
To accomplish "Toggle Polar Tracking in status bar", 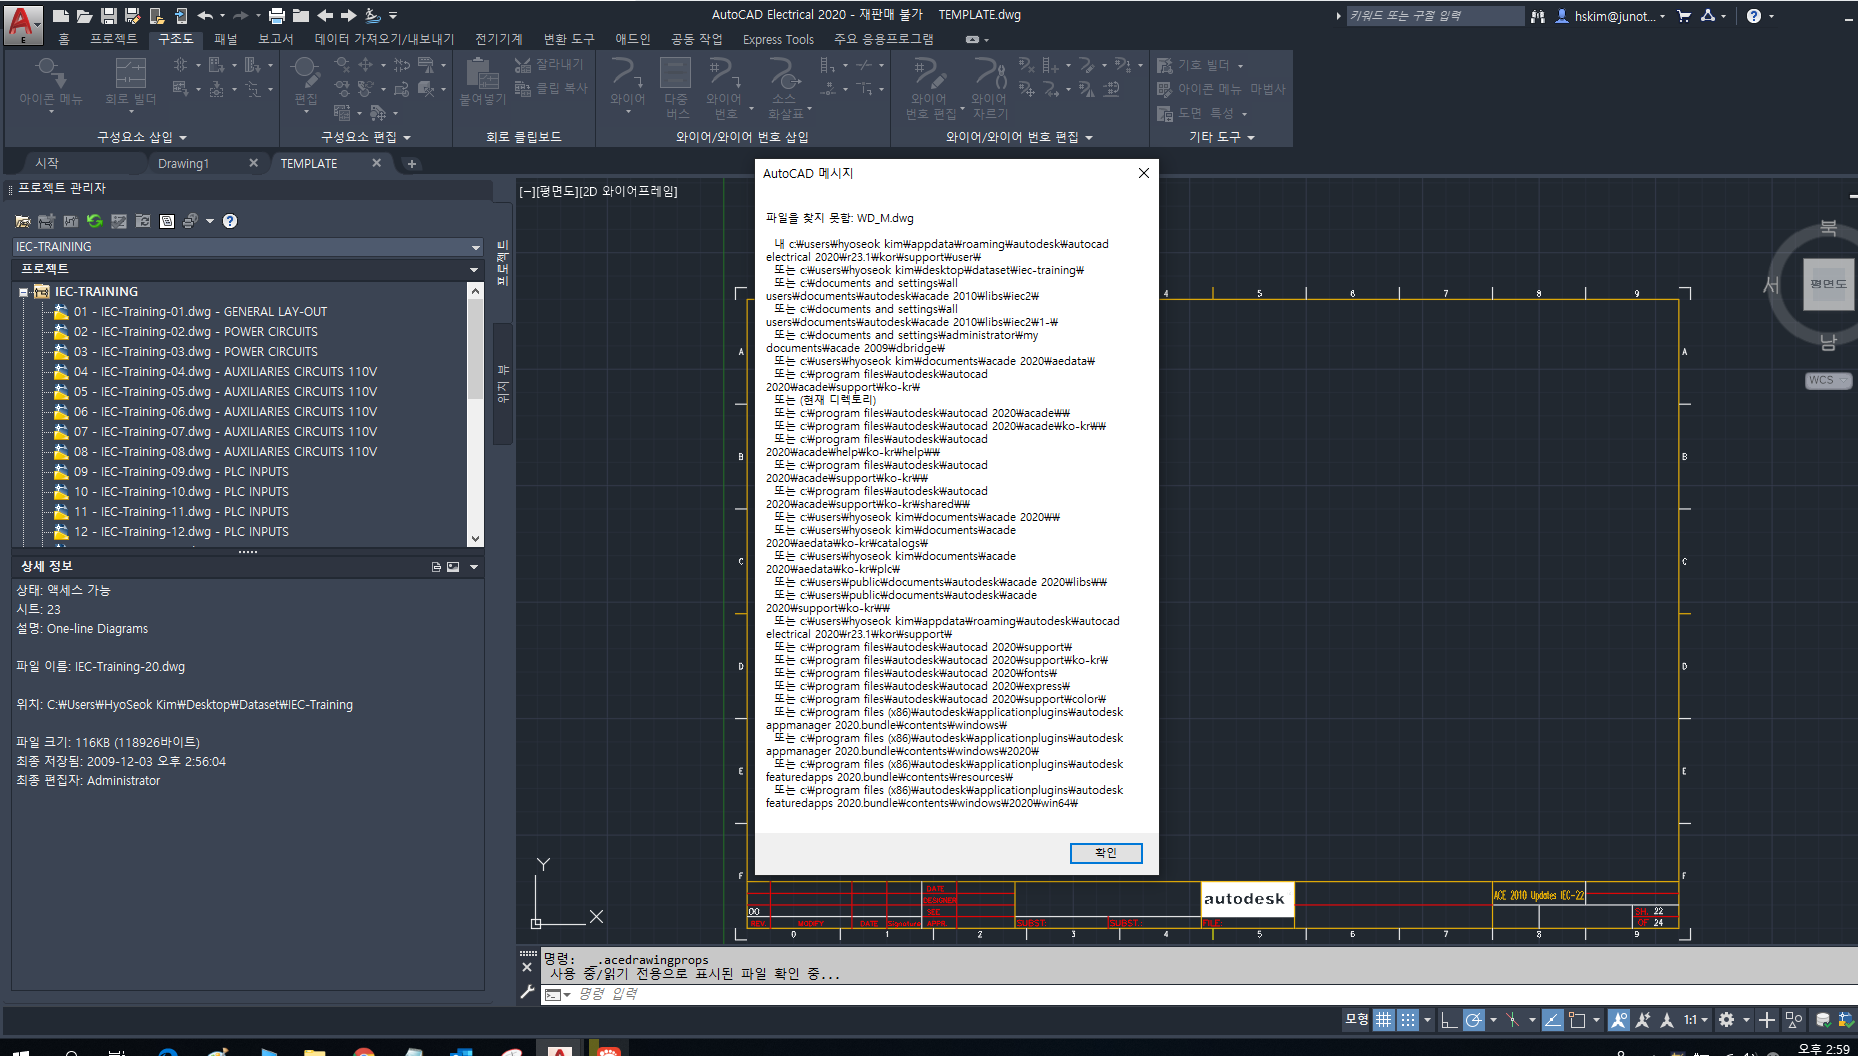I will pos(1474,1019).
